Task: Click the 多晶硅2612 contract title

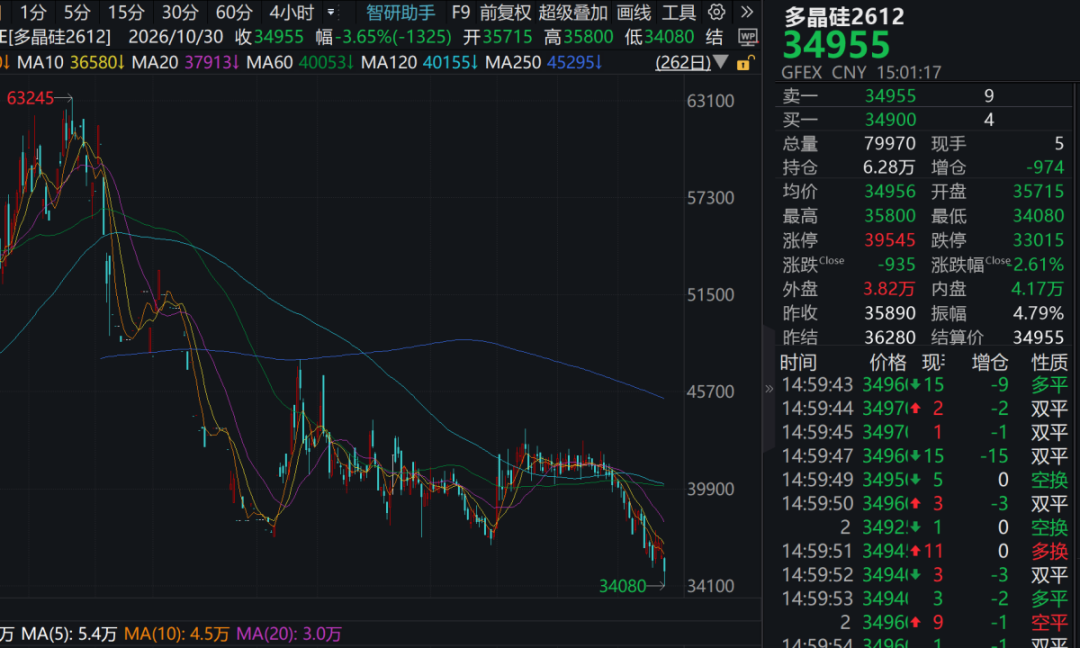Action: [x=844, y=16]
